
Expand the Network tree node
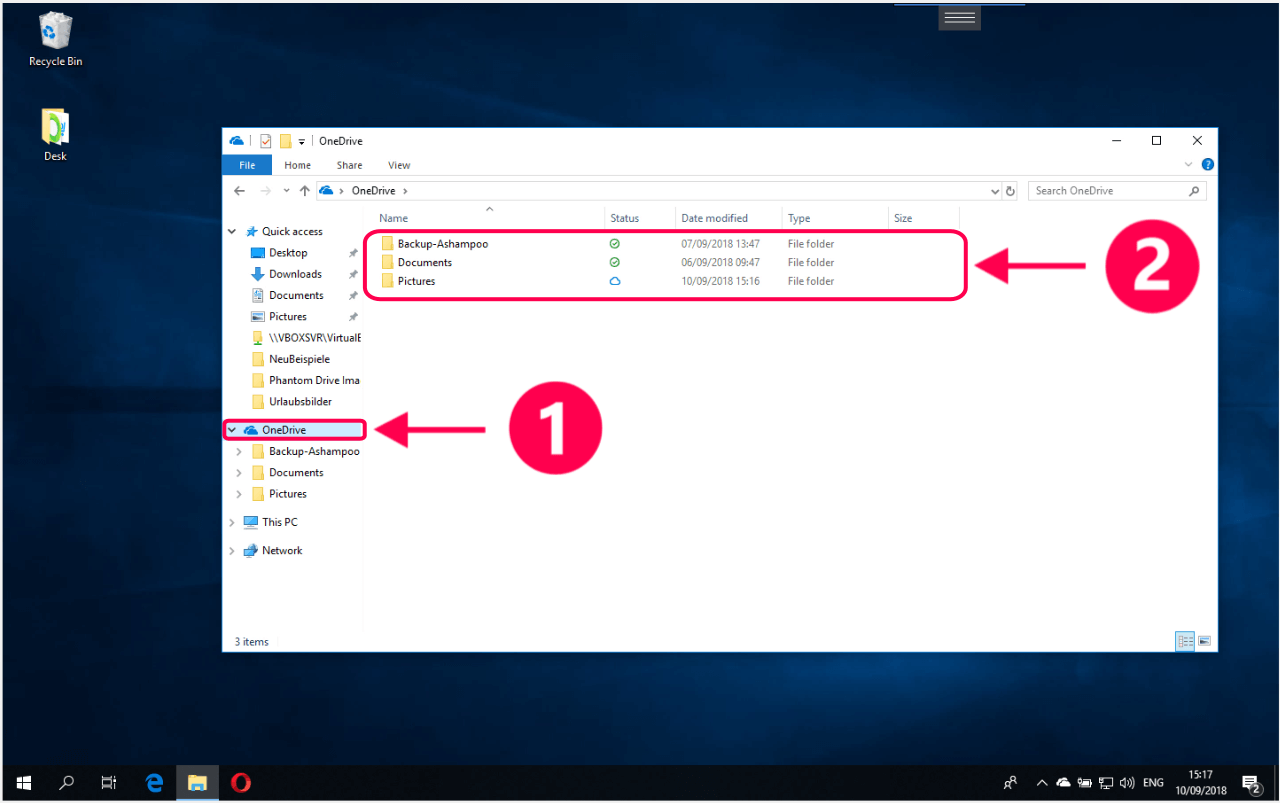tap(232, 551)
